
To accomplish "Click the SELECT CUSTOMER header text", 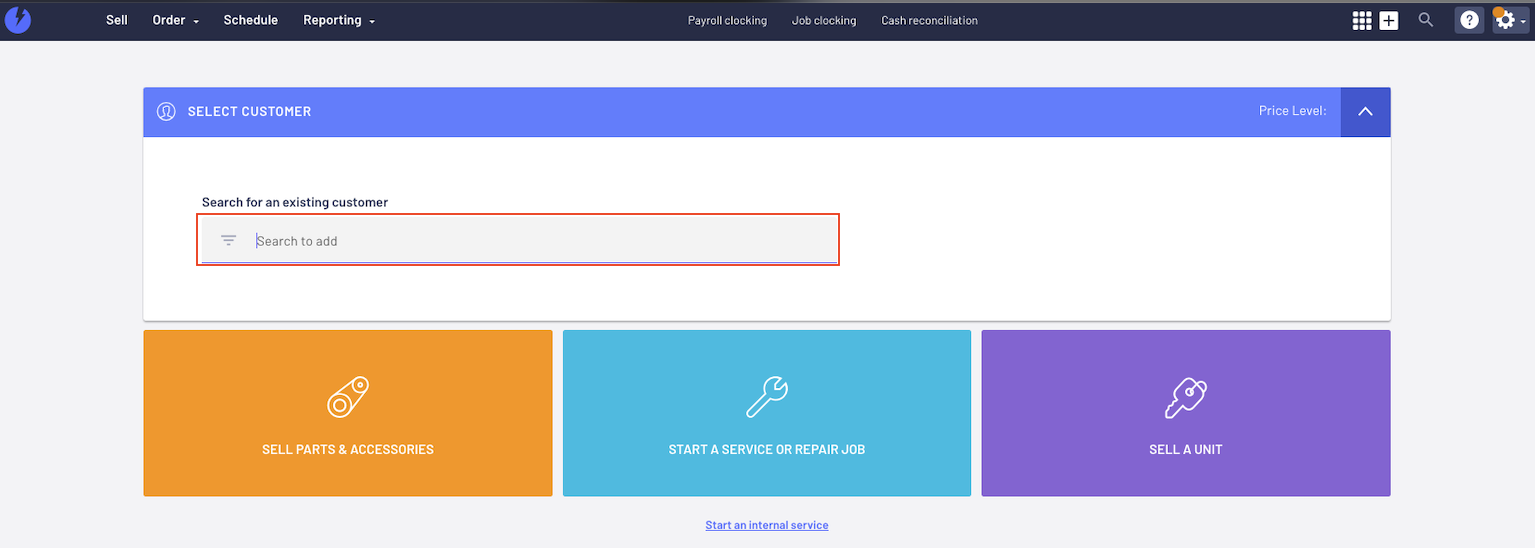I will pyautogui.click(x=249, y=112).
